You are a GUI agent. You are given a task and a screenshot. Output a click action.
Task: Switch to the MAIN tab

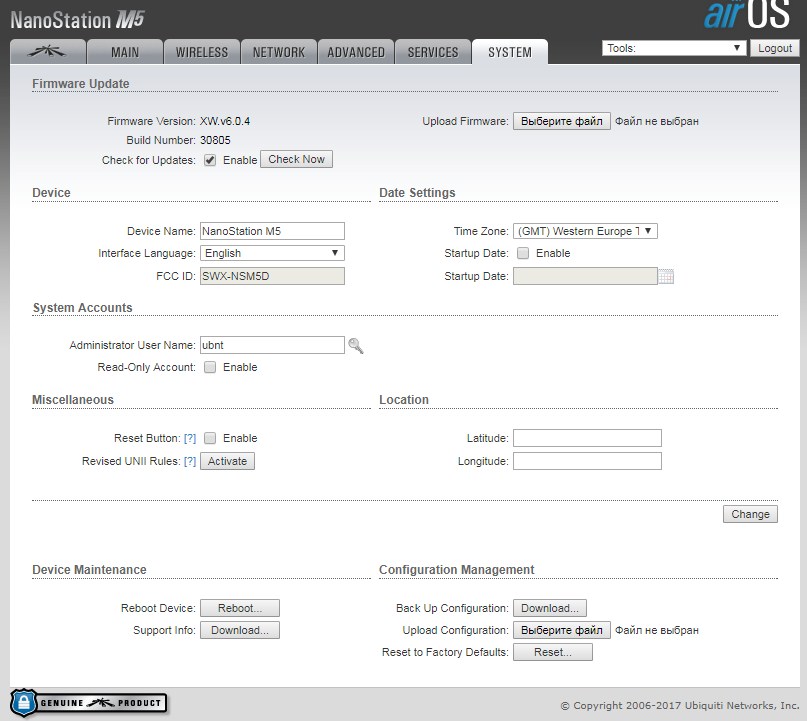125,52
